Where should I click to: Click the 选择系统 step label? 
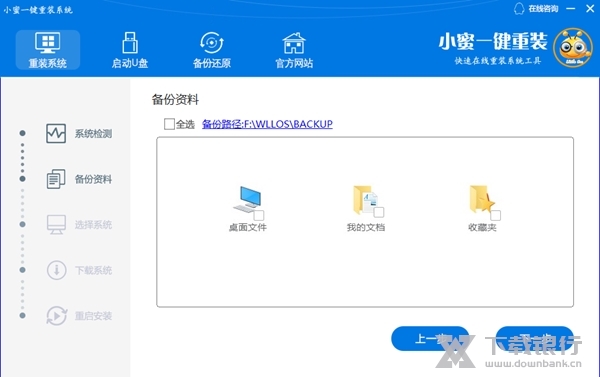point(93,225)
